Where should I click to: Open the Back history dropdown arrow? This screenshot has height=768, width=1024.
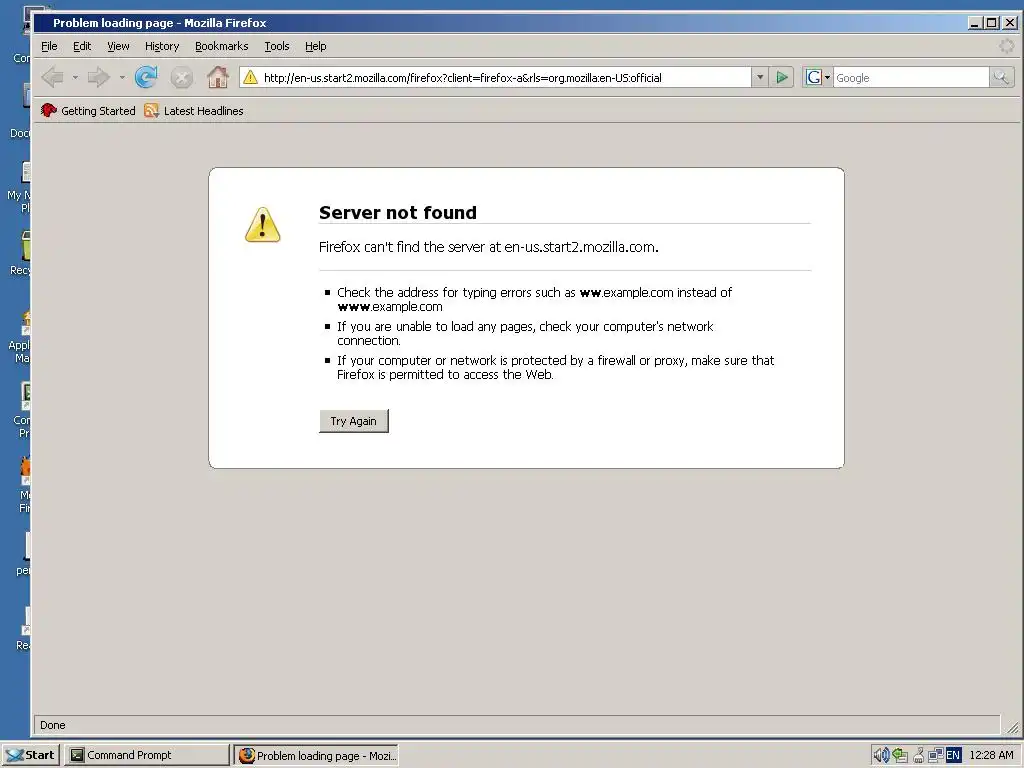coord(74,78)
